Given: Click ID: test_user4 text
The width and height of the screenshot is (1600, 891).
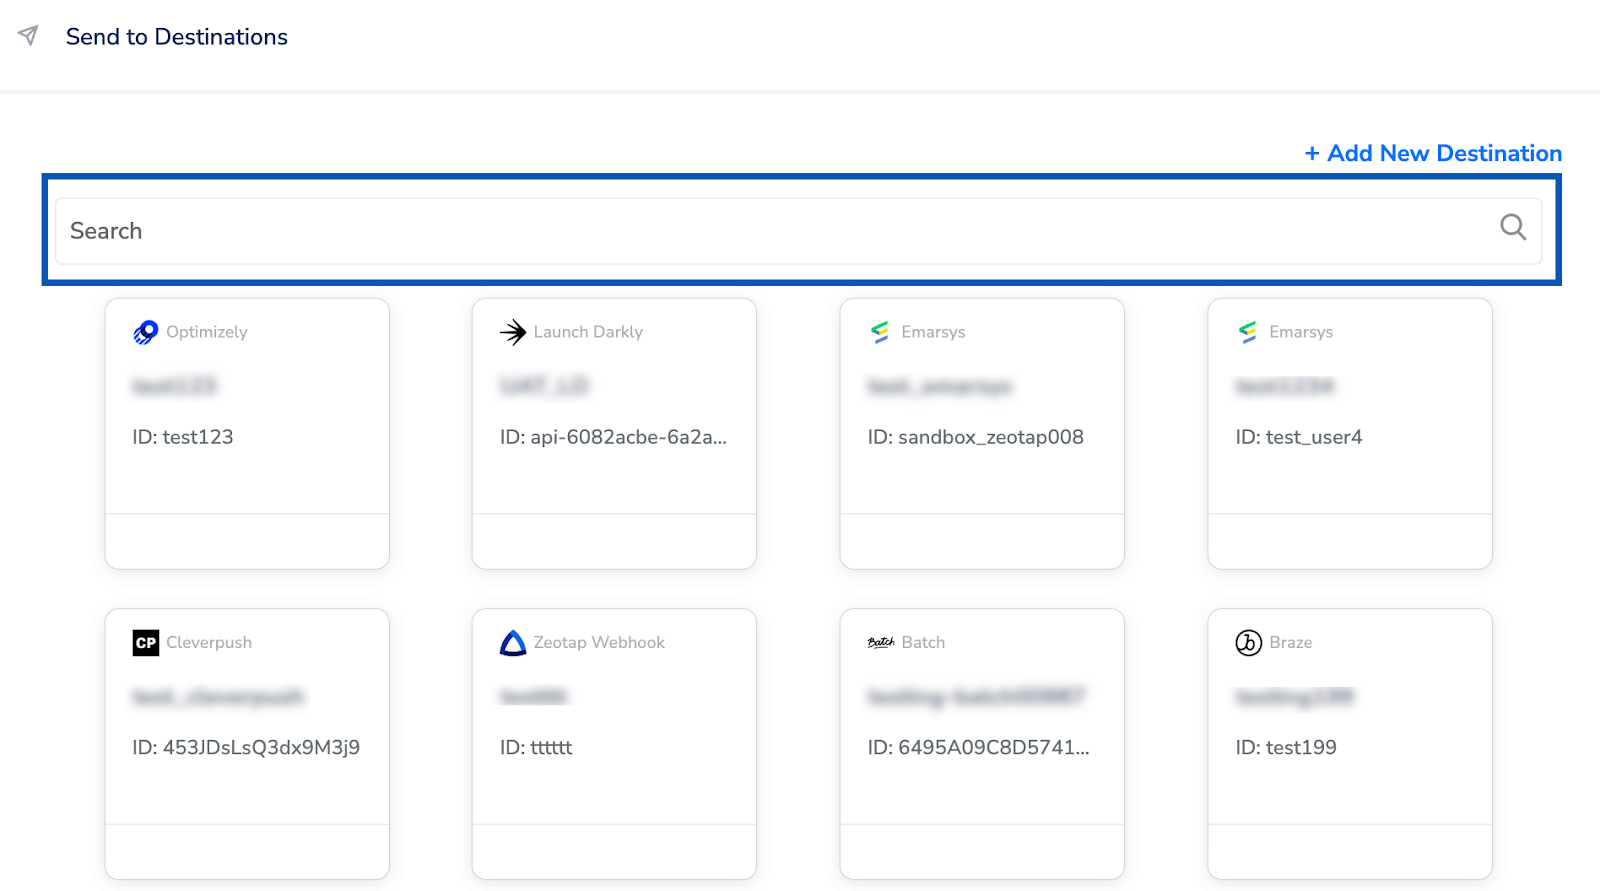Looking at the screenshot, I should [x=1299, y=437].
